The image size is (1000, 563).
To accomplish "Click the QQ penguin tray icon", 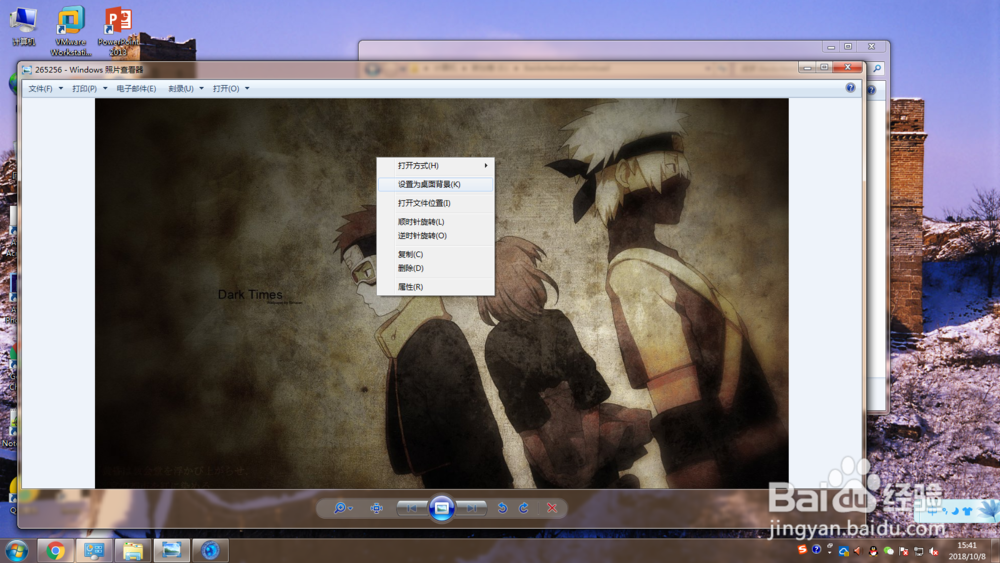I will click(x=873, y=552).
